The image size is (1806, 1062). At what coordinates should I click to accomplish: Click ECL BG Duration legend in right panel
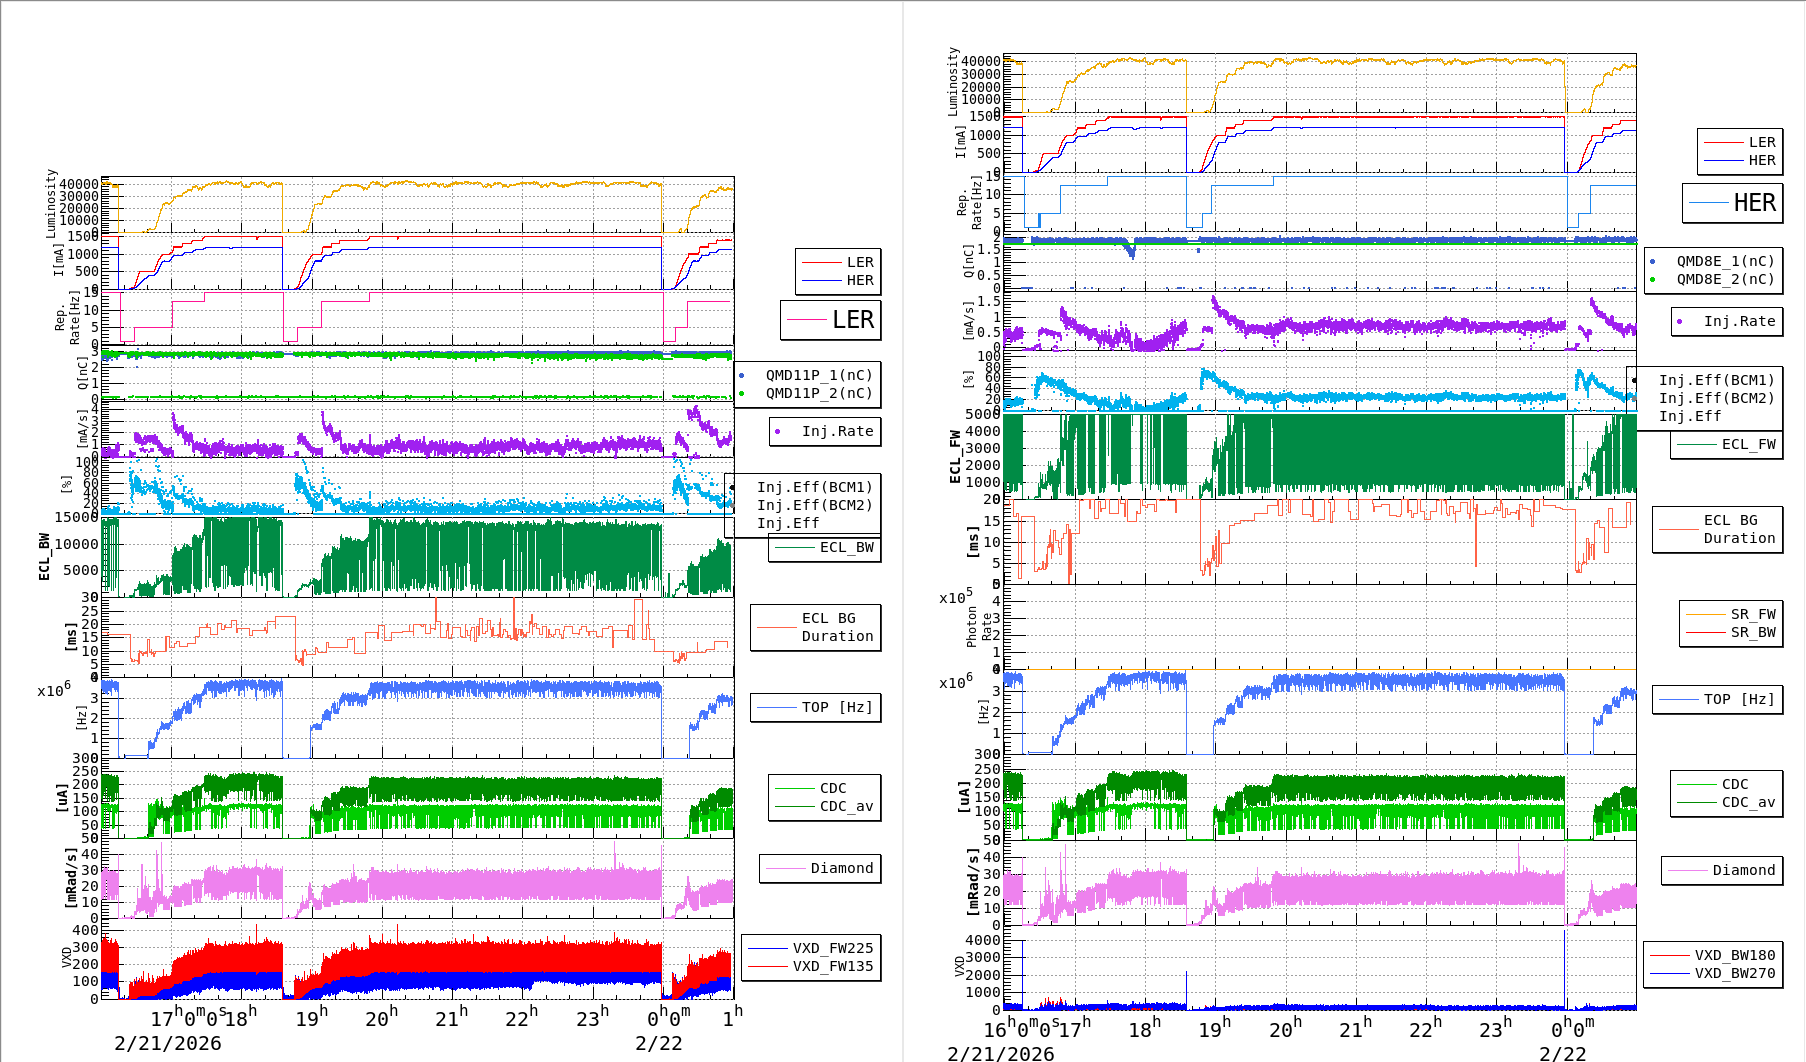[x=1738, y=529]
